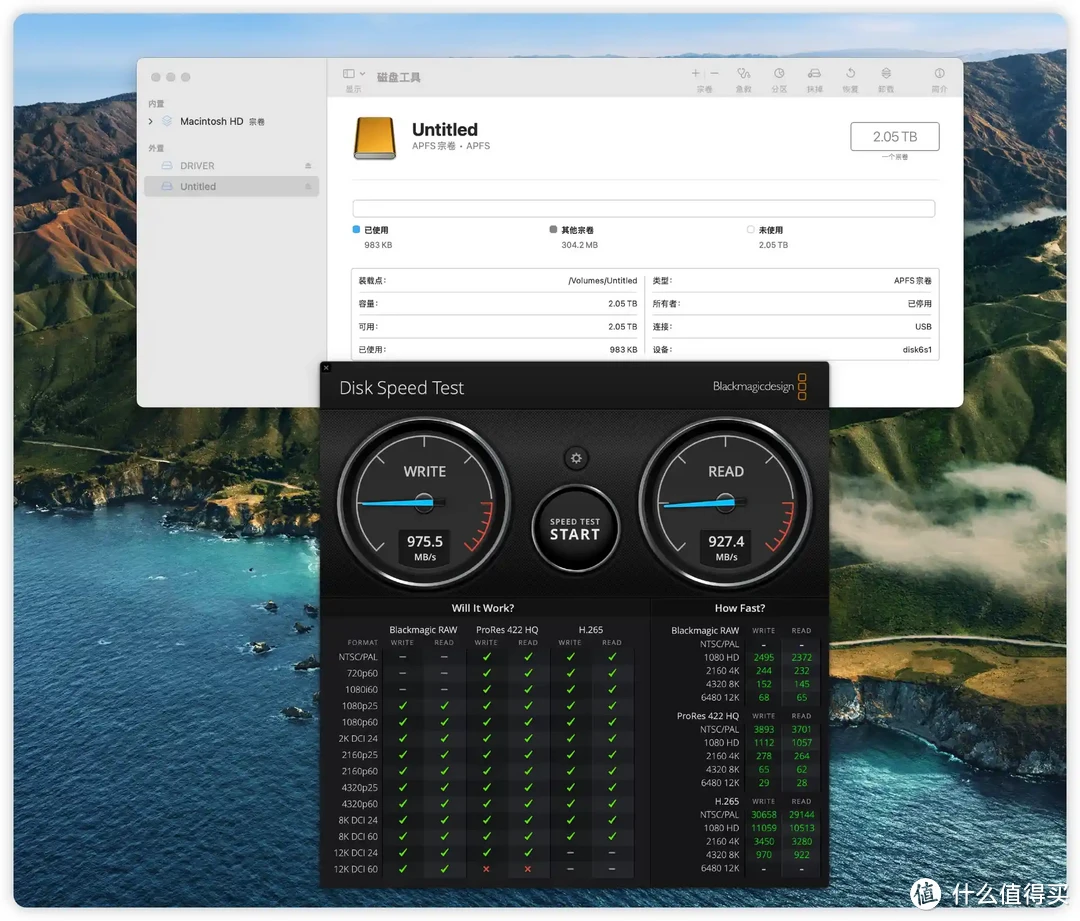The image size is (1080, 921).
Task: Open Disk Speed Test settings gear
Action: [575, 458]
